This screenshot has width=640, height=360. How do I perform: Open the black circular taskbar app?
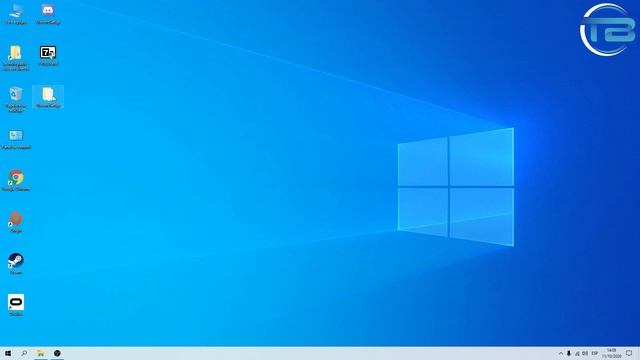pos(57,353)
